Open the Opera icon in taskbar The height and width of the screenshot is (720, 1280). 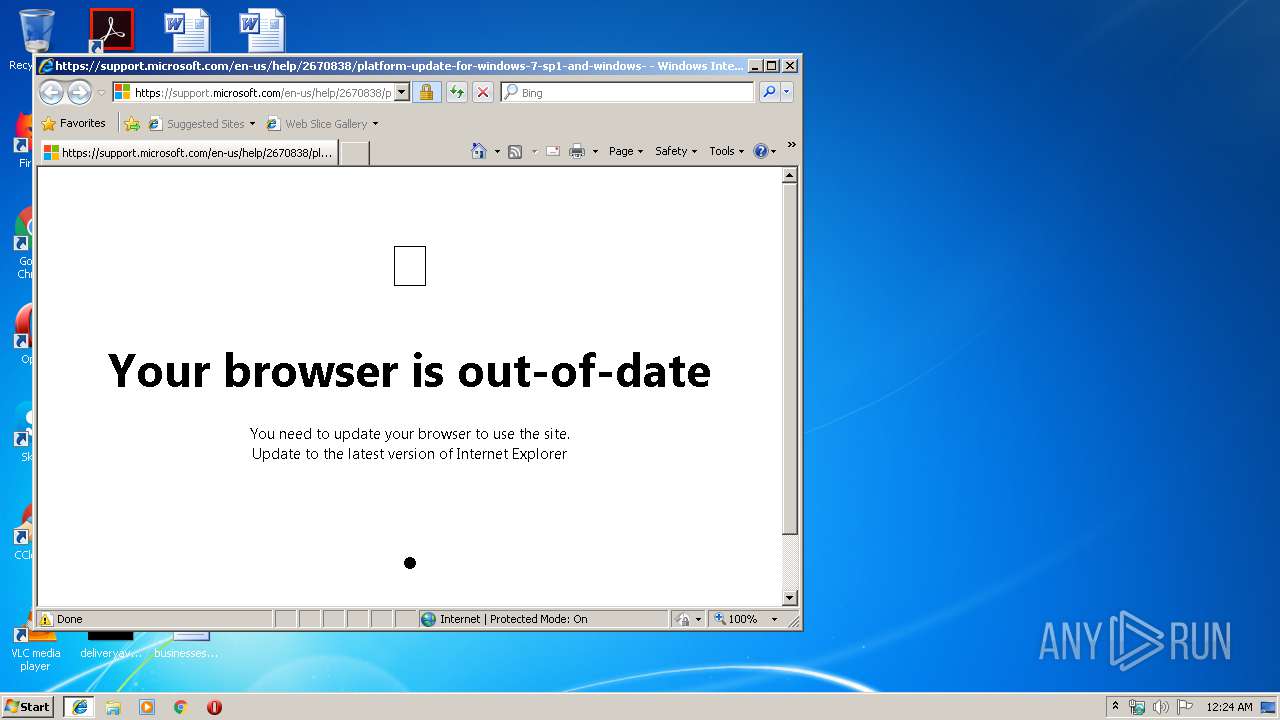pyautogui.click(x=214, y=707)
